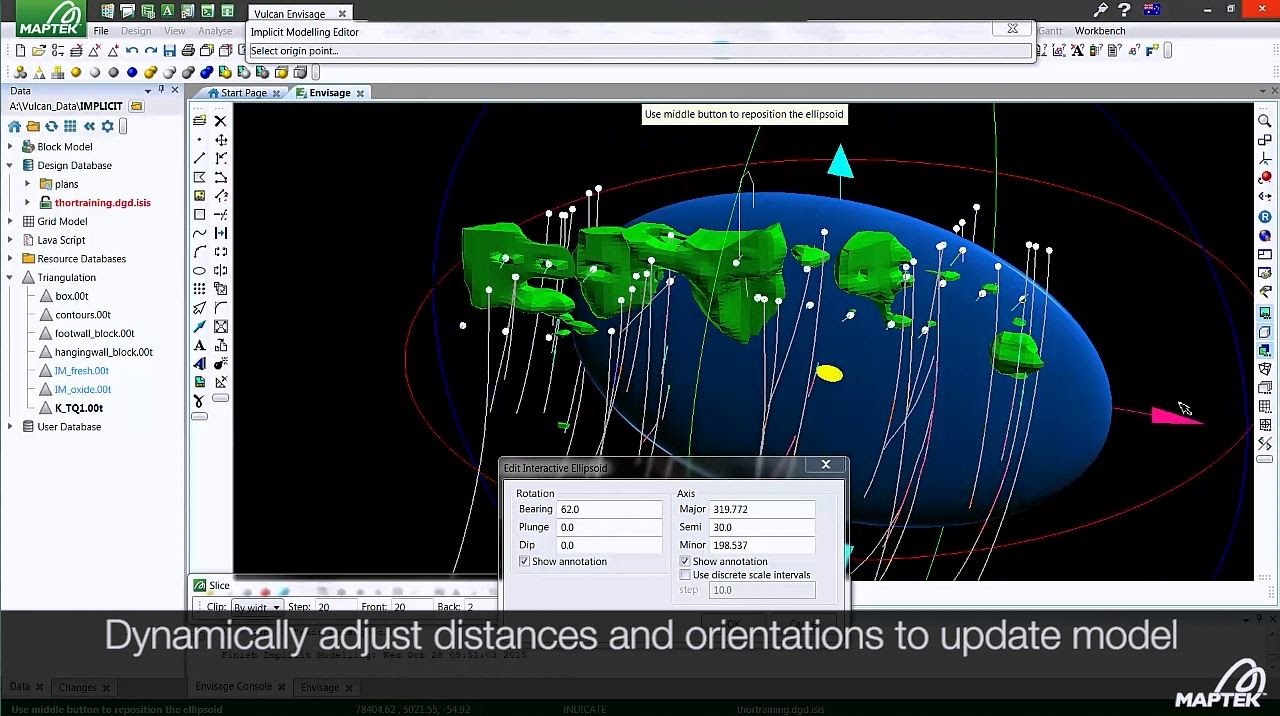This screenshot has height=716, width=1280.
Task: Select hangingwall_block.00t triangulation
Action: [x=104, y=352]
